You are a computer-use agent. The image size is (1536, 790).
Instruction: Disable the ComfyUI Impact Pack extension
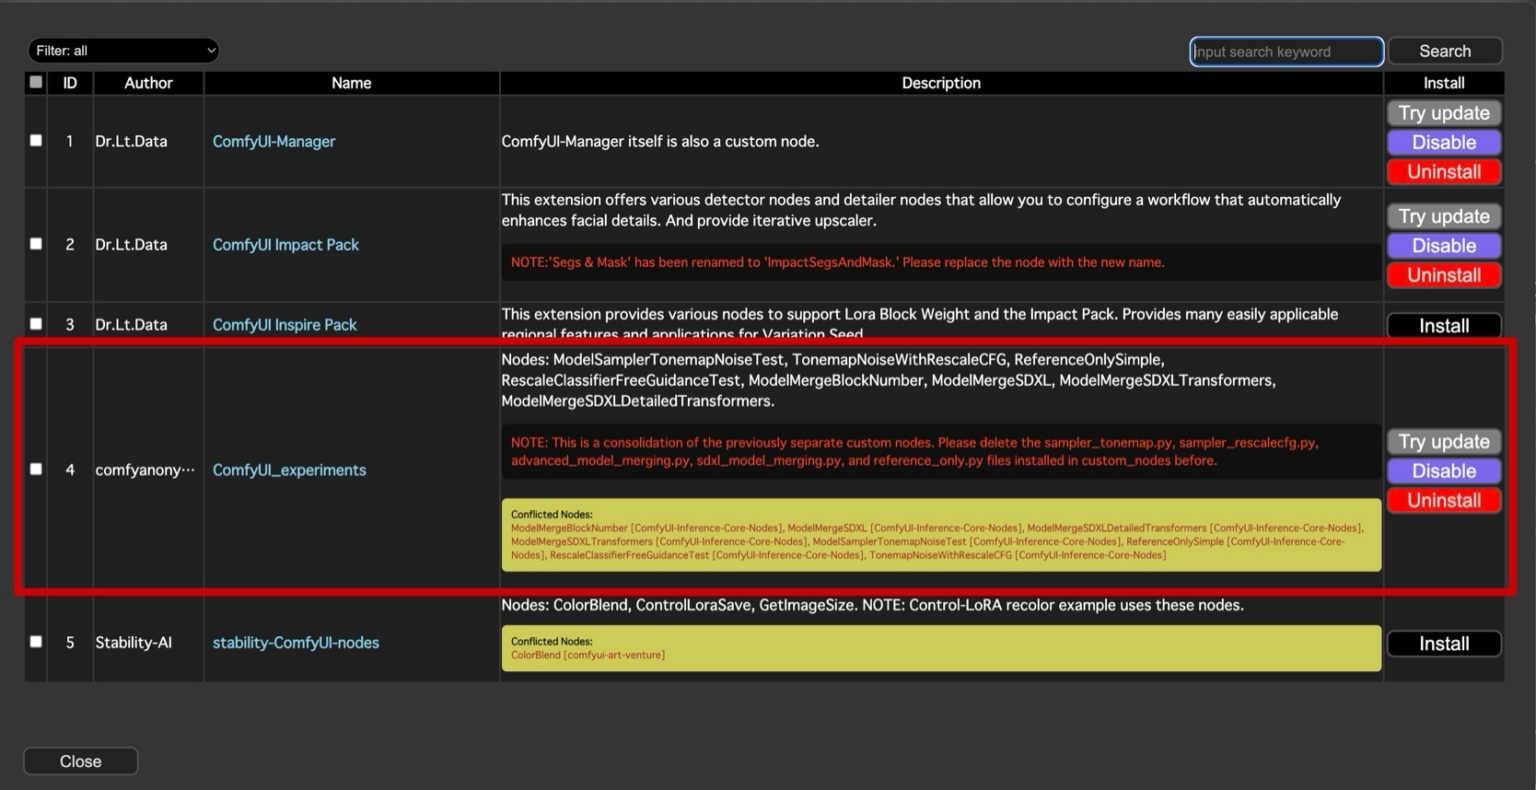pos(1444,245)
